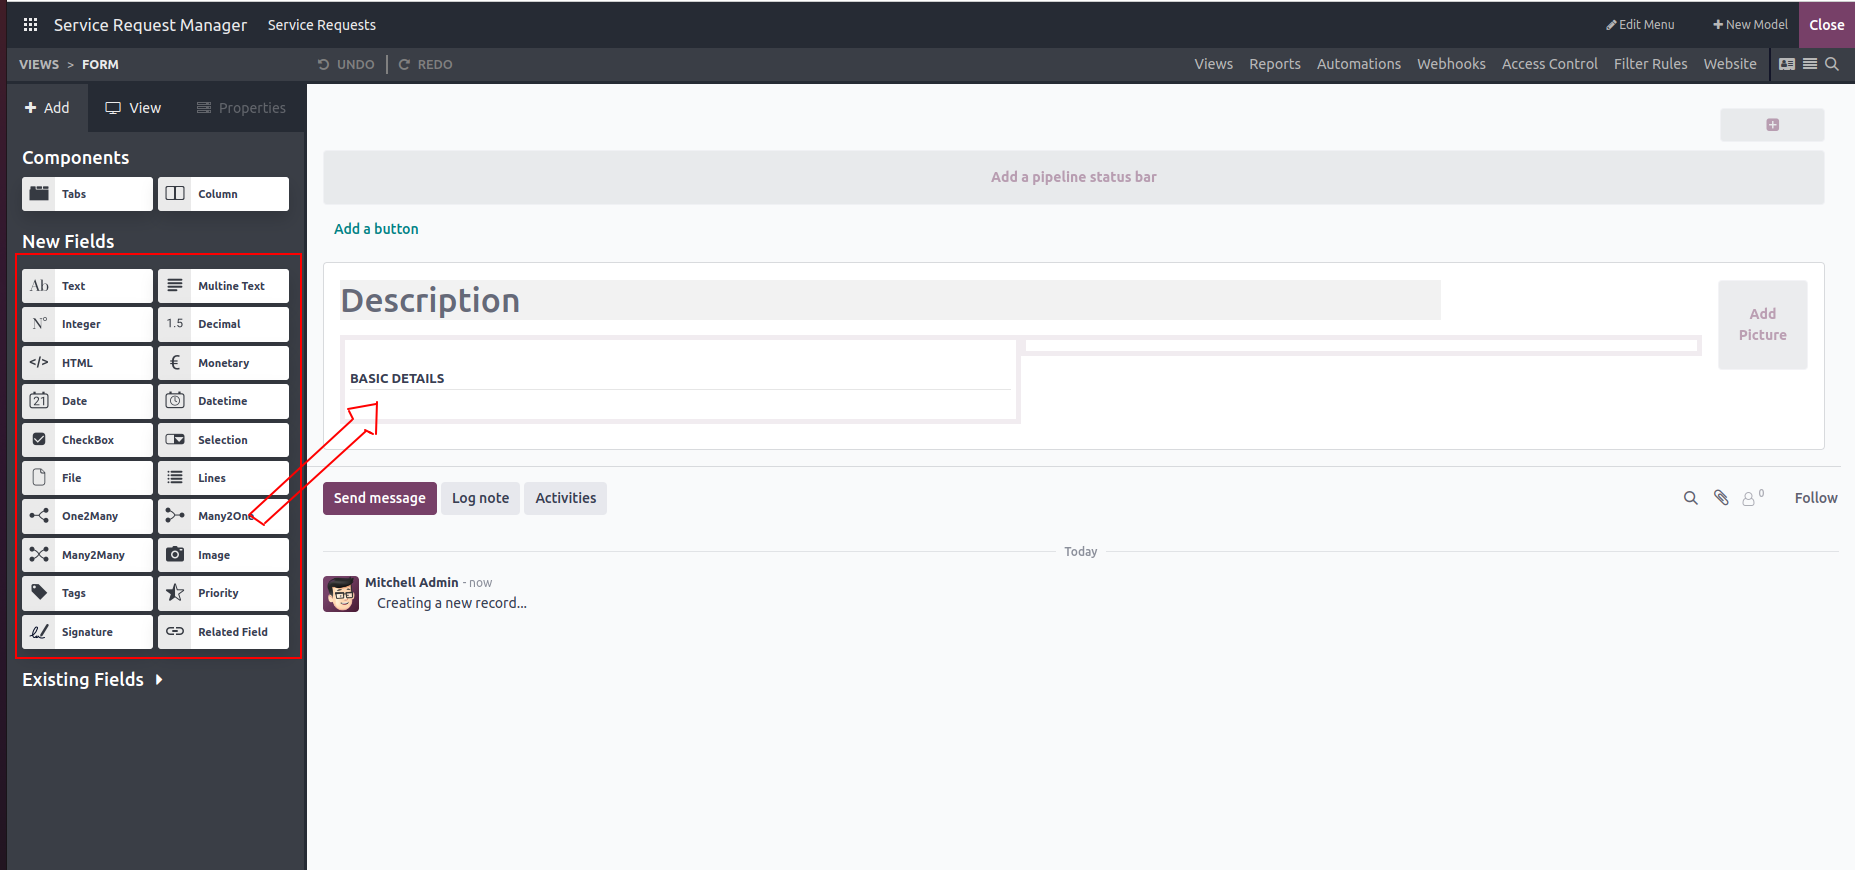
Task: Open the Access Control menu
Action: (x=1549, y=64)
